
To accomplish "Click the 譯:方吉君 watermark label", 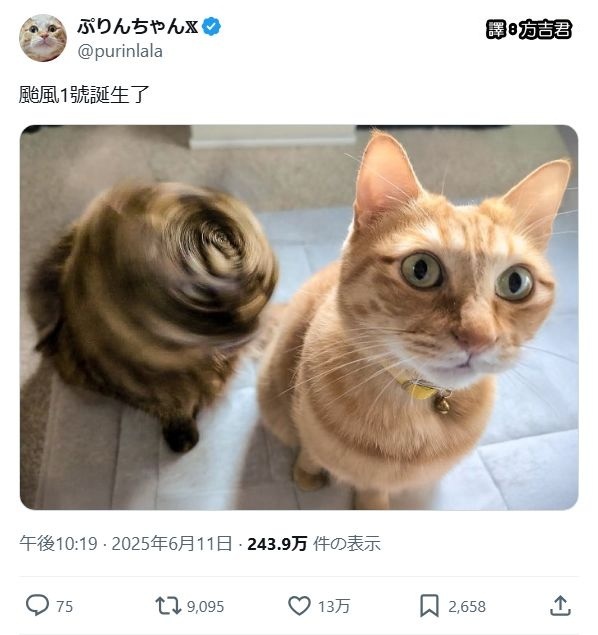I will point(529,30).
